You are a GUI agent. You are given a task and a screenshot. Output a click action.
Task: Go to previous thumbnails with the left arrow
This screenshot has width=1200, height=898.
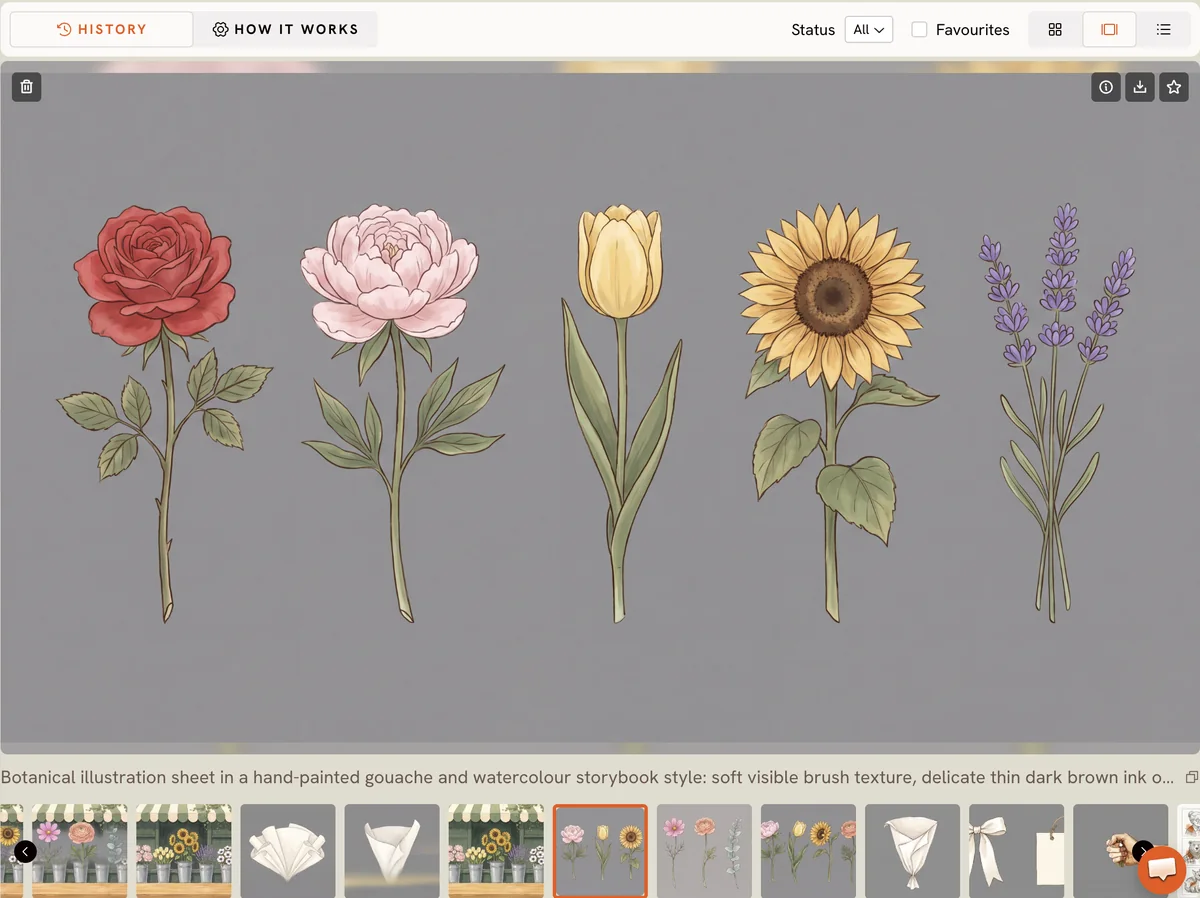(x=25, y=852)
